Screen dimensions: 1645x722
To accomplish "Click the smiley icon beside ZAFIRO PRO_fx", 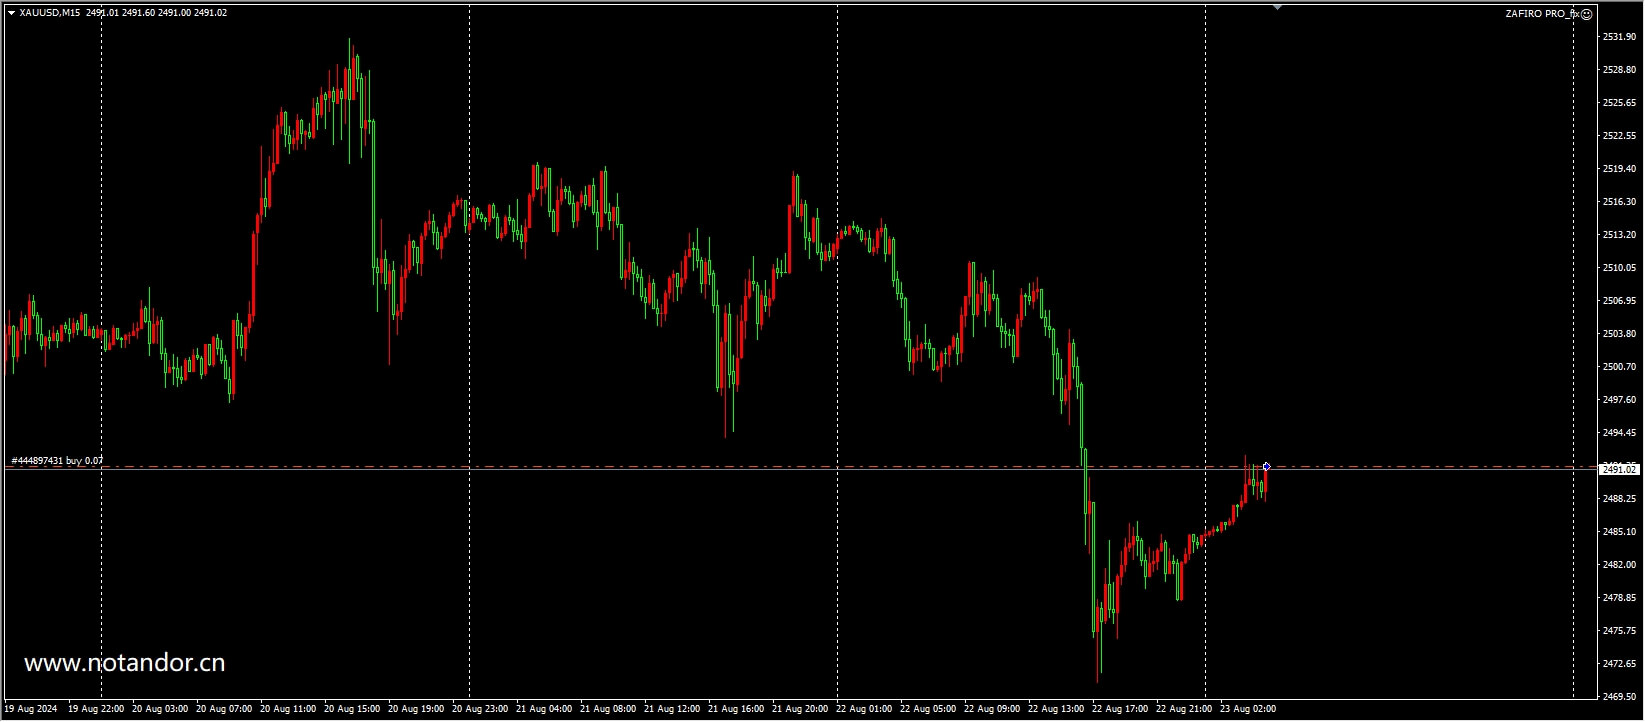I will click(1587, 14).
